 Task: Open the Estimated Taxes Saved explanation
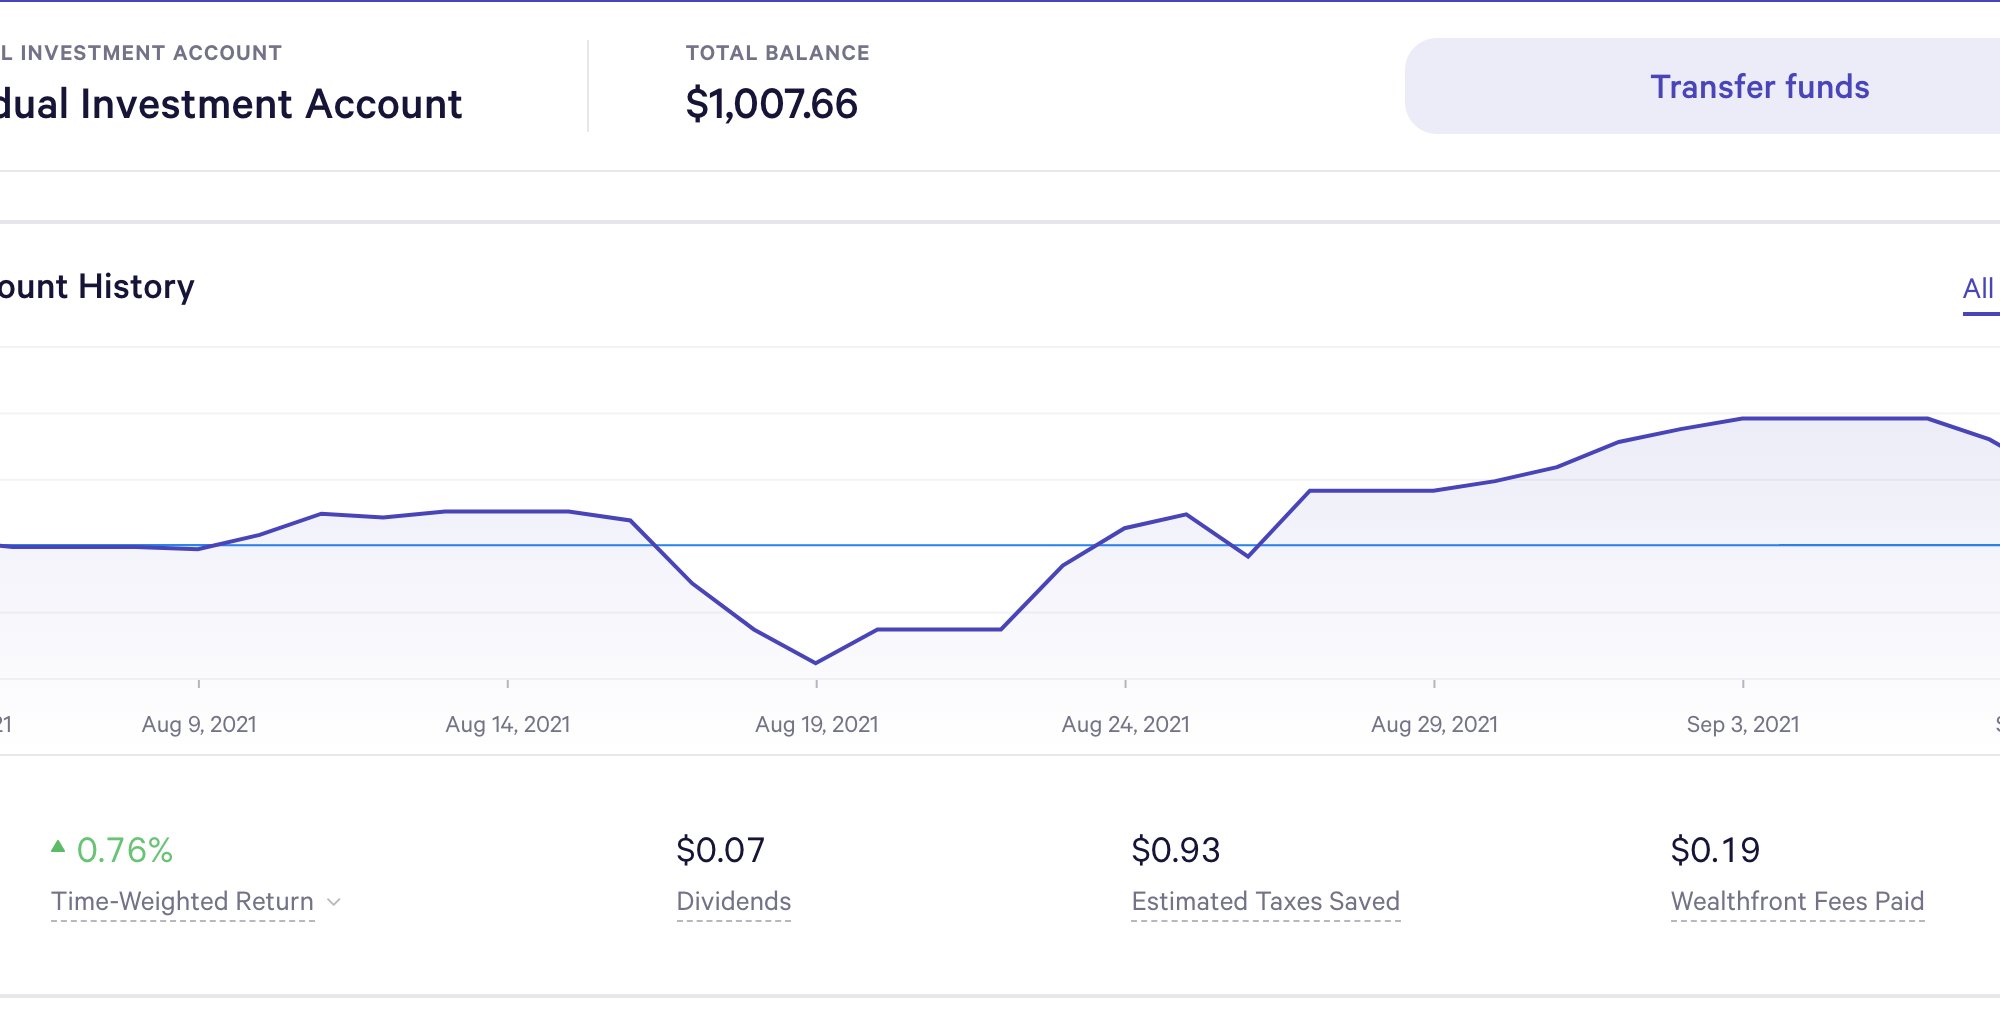(1265, 902)
